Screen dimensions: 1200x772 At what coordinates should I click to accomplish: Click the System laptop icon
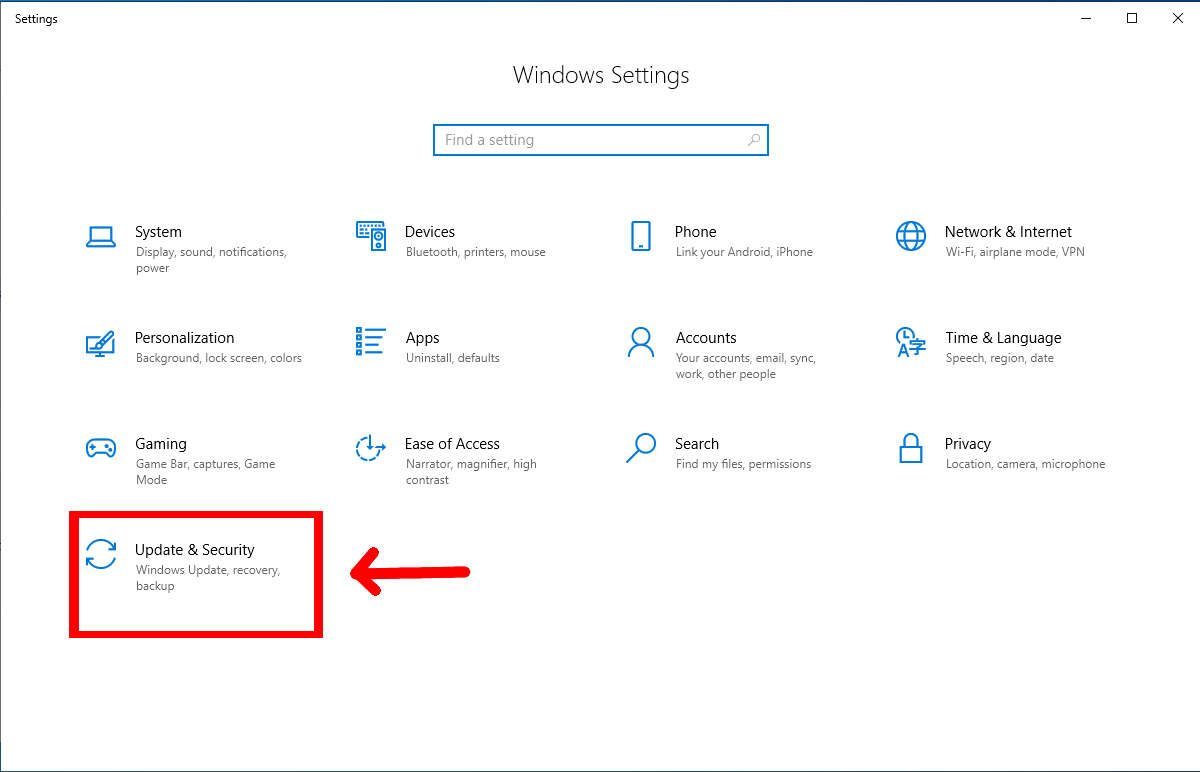101,237
